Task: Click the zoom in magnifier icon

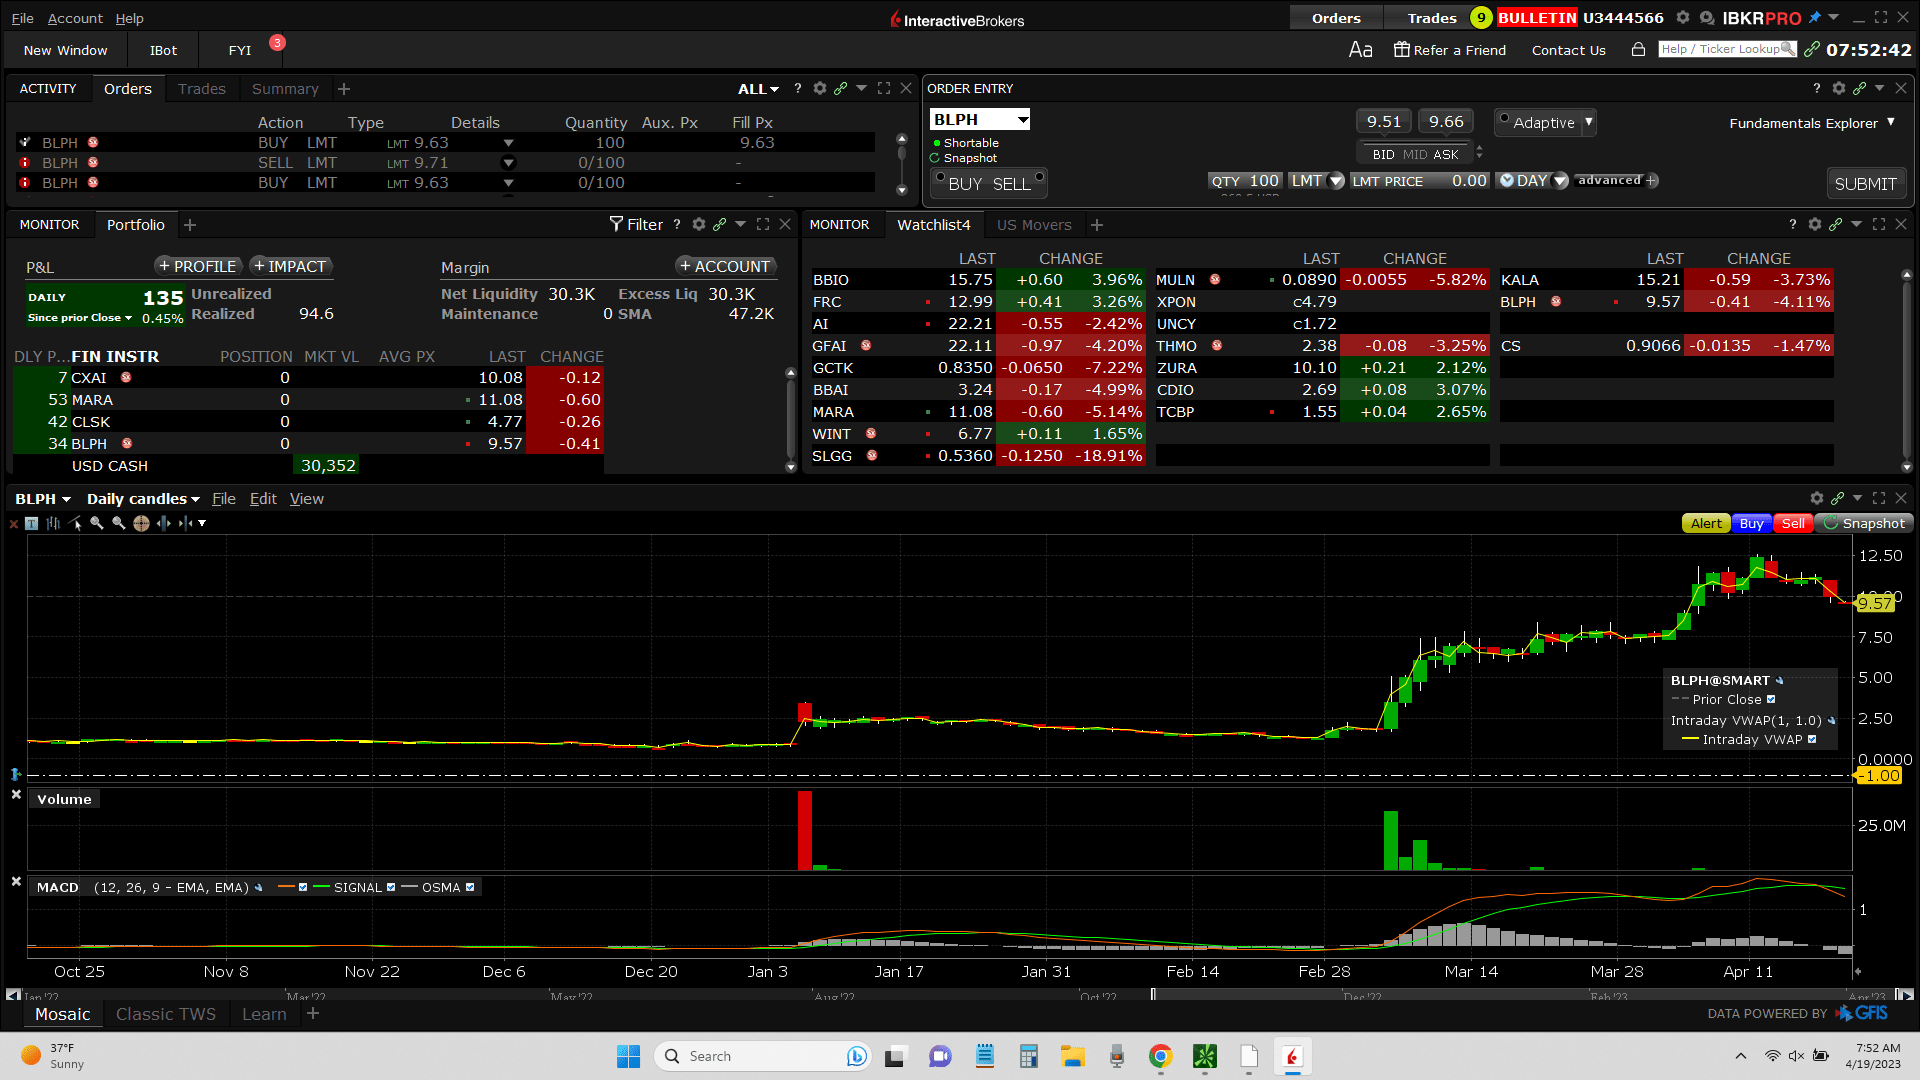Action: point(97,523)
